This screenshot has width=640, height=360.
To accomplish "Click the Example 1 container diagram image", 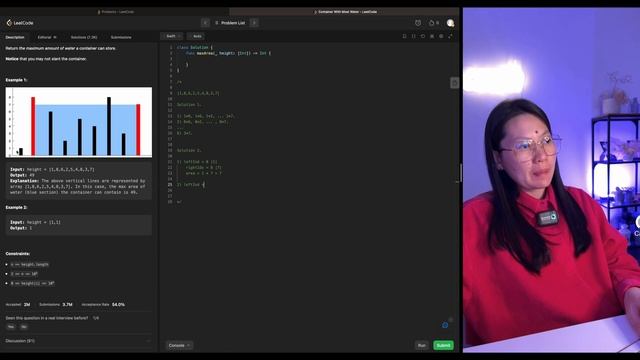I will coord(79,122).
